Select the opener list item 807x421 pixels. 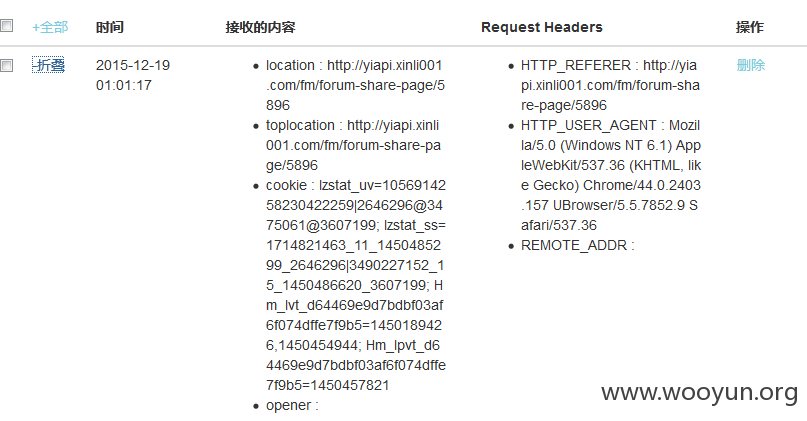[292, 406]
